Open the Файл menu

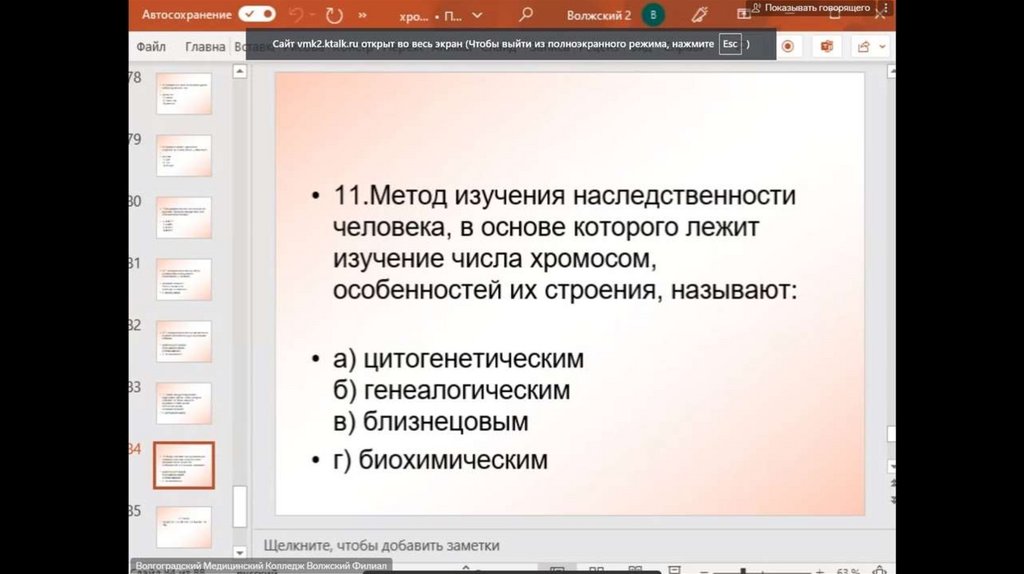(x=151, y=46)
